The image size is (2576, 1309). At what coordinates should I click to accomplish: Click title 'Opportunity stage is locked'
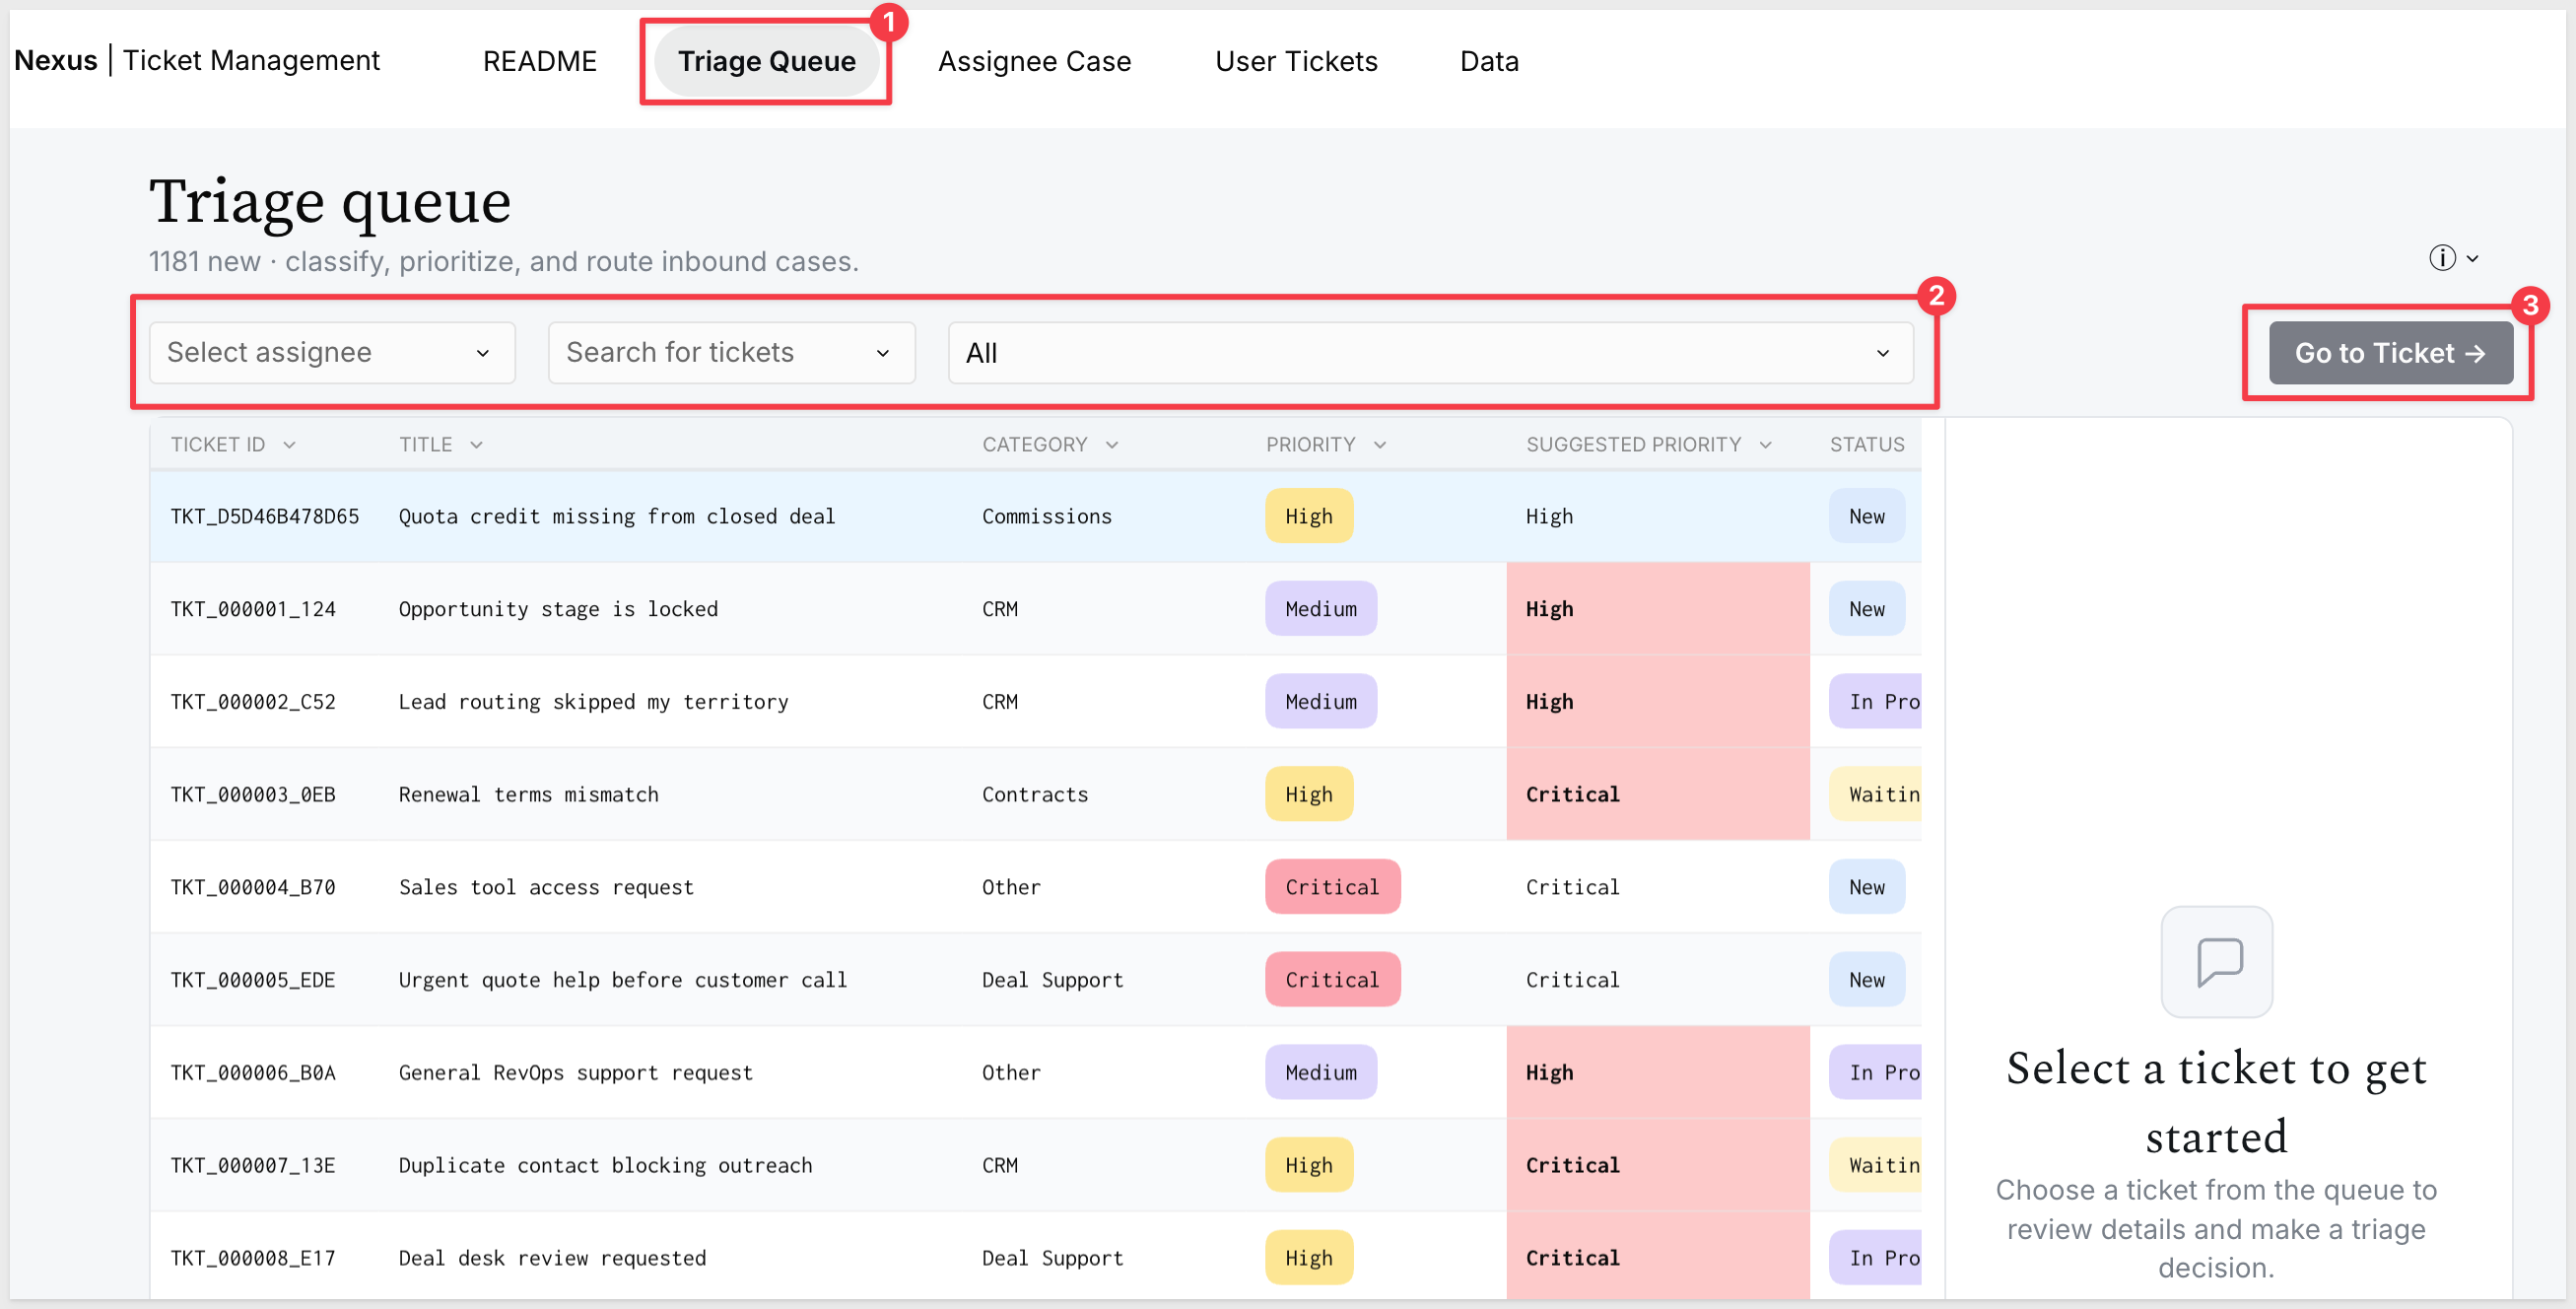pyautogui.click(x=558, y=609)
